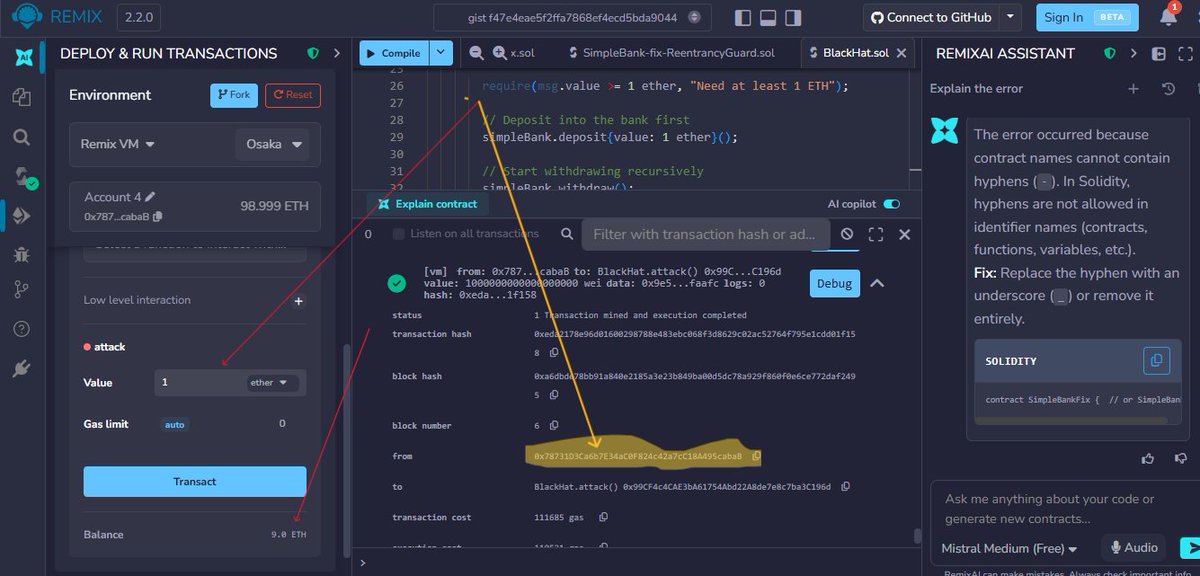This screenshot has height=576, width=1200.
Task: Copy the block hash value
Action: tap(552, 395)
